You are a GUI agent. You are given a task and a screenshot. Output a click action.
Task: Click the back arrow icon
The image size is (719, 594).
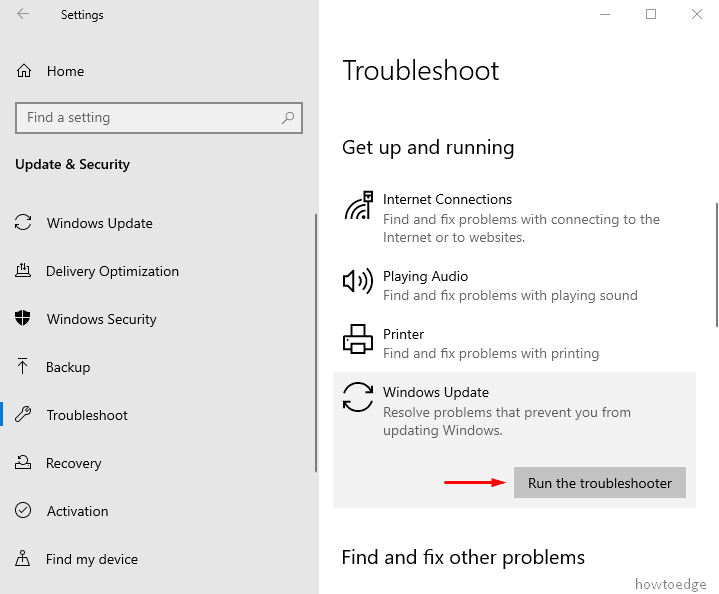[x=23, y=15]
